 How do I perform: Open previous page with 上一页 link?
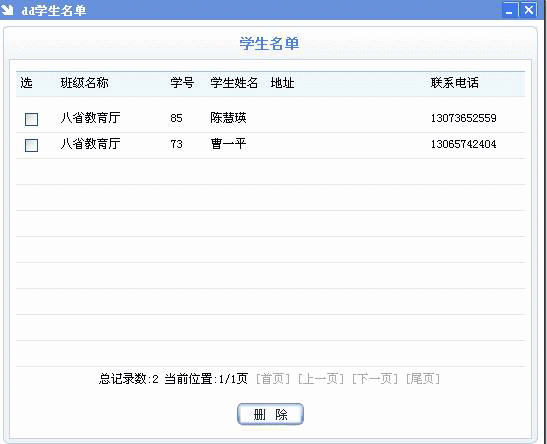click(321, 379)
